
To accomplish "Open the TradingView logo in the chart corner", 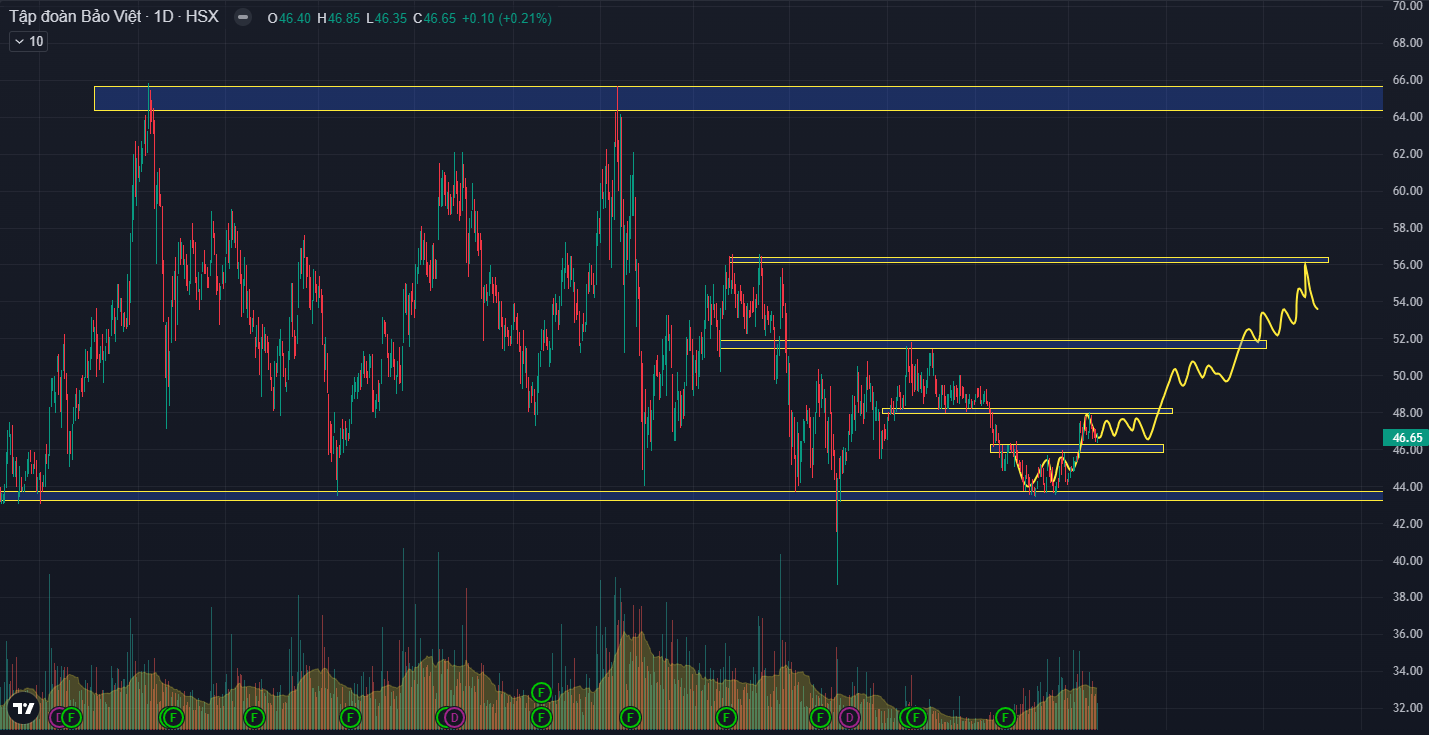I will click(x=22, y=708).
